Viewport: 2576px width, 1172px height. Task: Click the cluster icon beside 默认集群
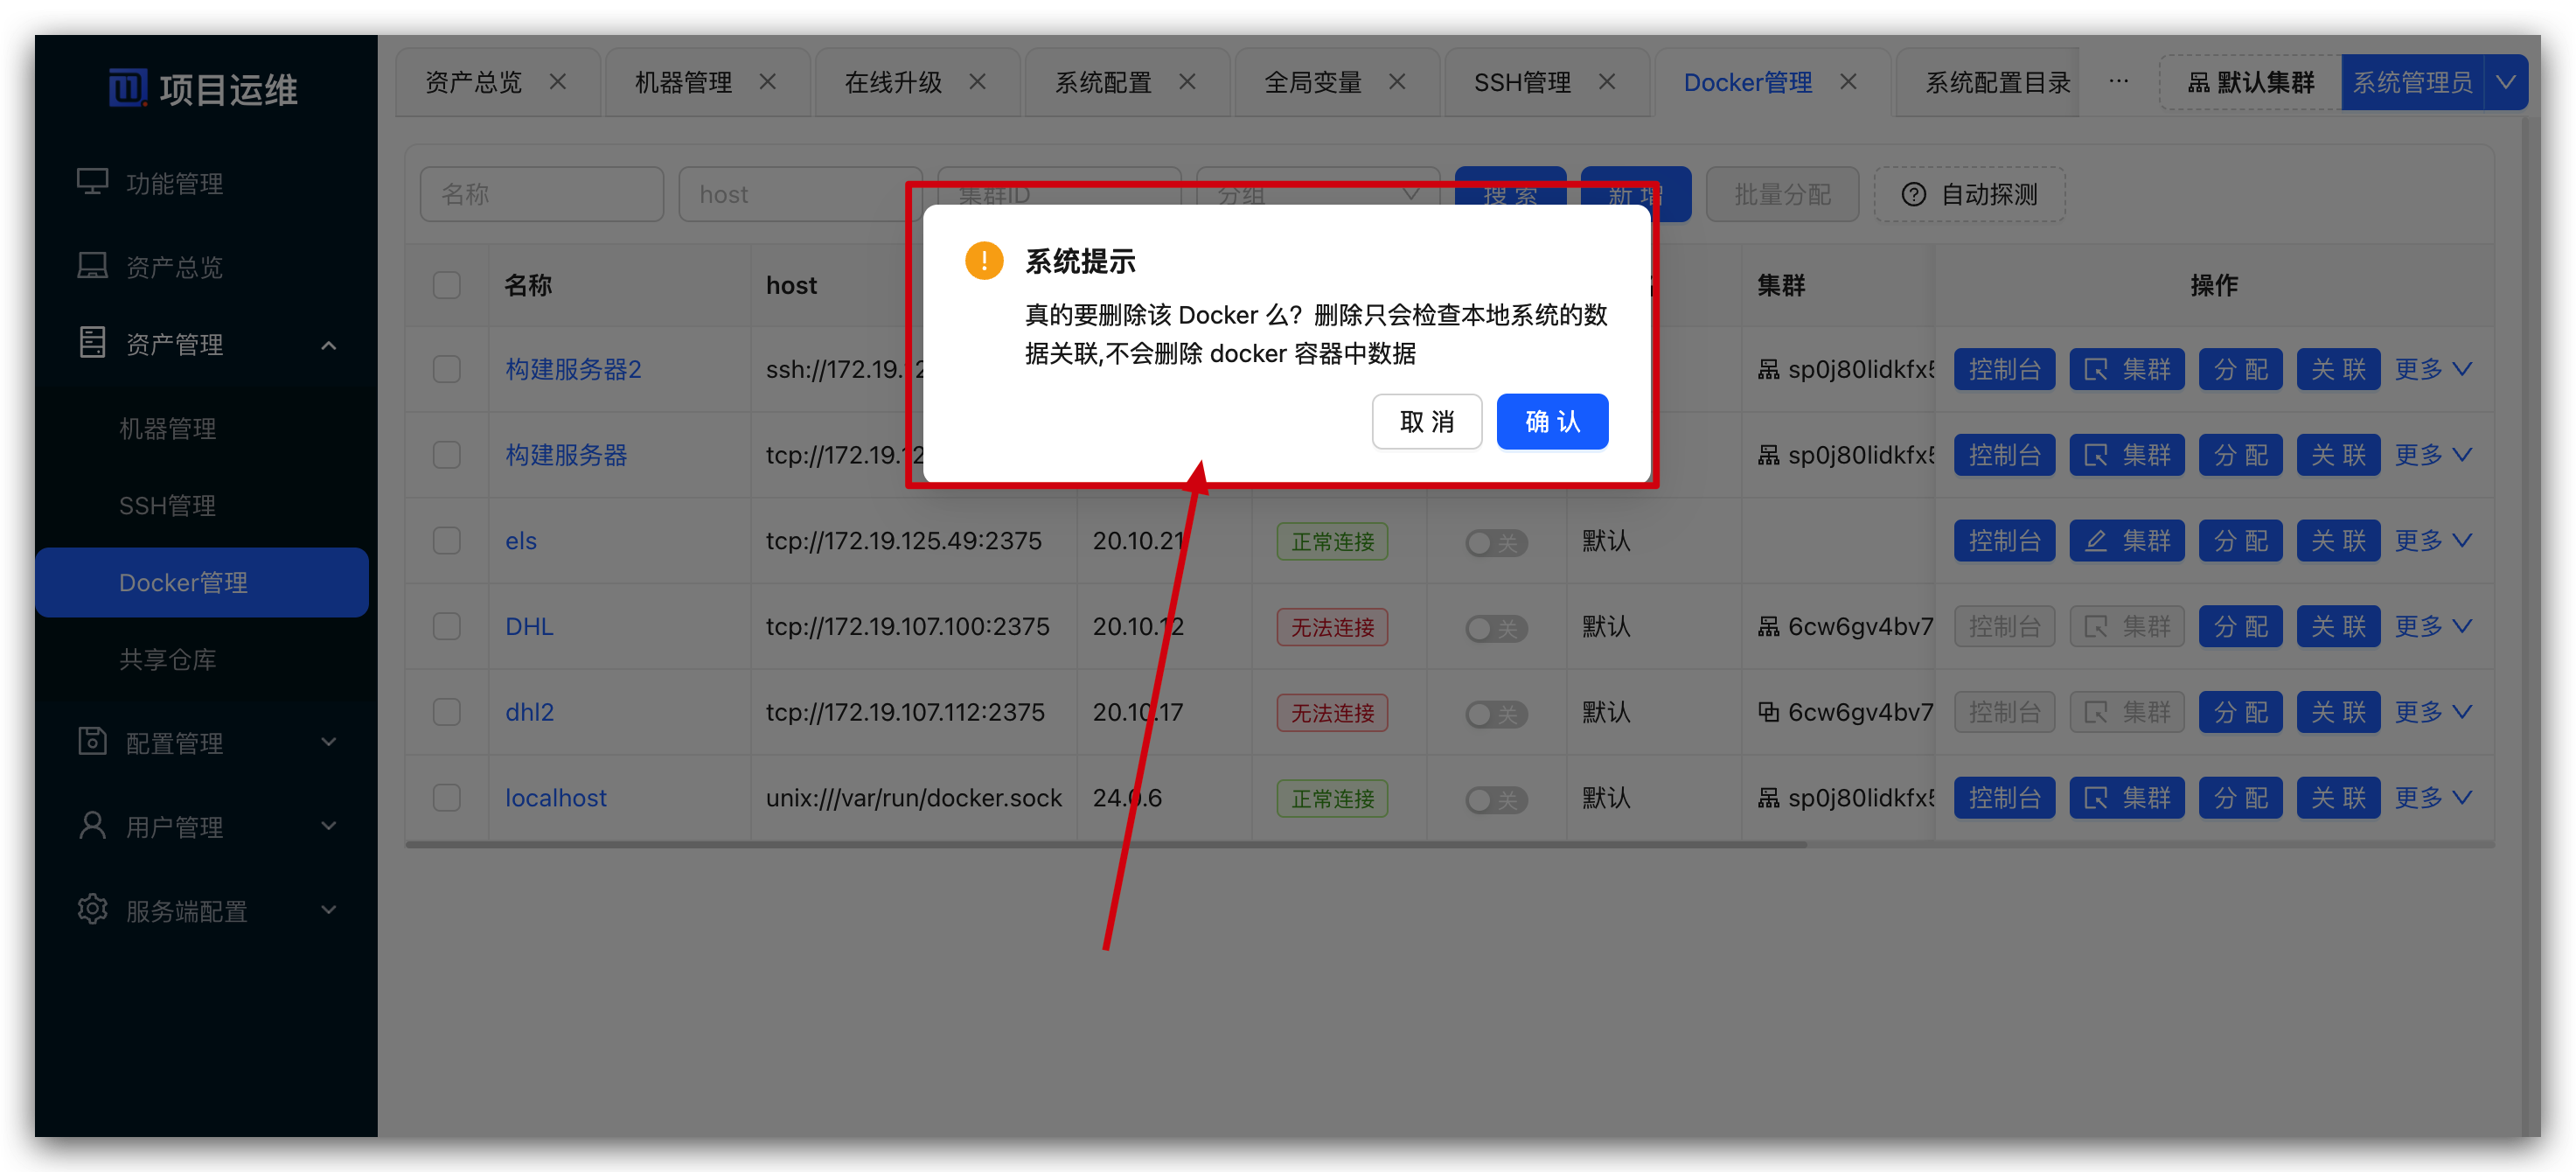(x=2198, y=82)
